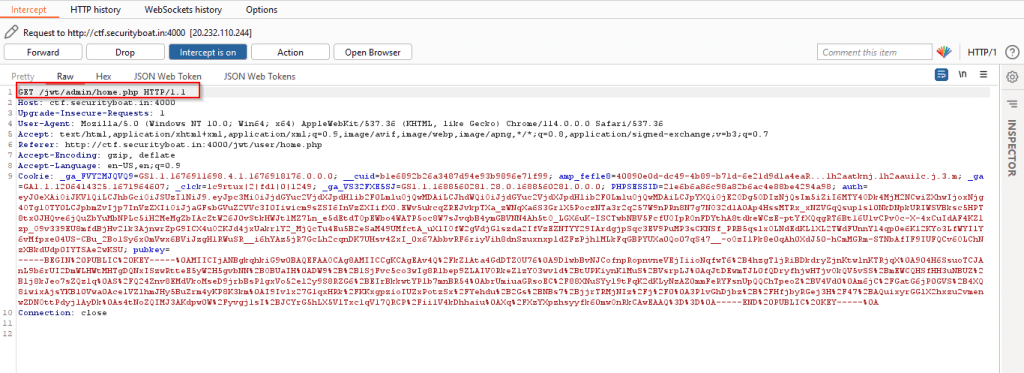Toggle the word wrap button
1024x373 pixels.
(x=942, y=75)
